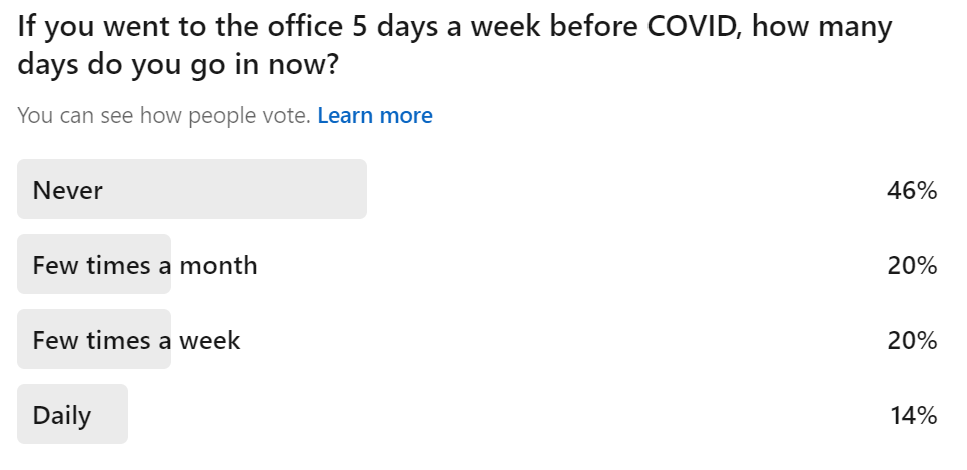The image size is (967, 470).
Task: Choose the Few times a month option
Action: point(145,265)
